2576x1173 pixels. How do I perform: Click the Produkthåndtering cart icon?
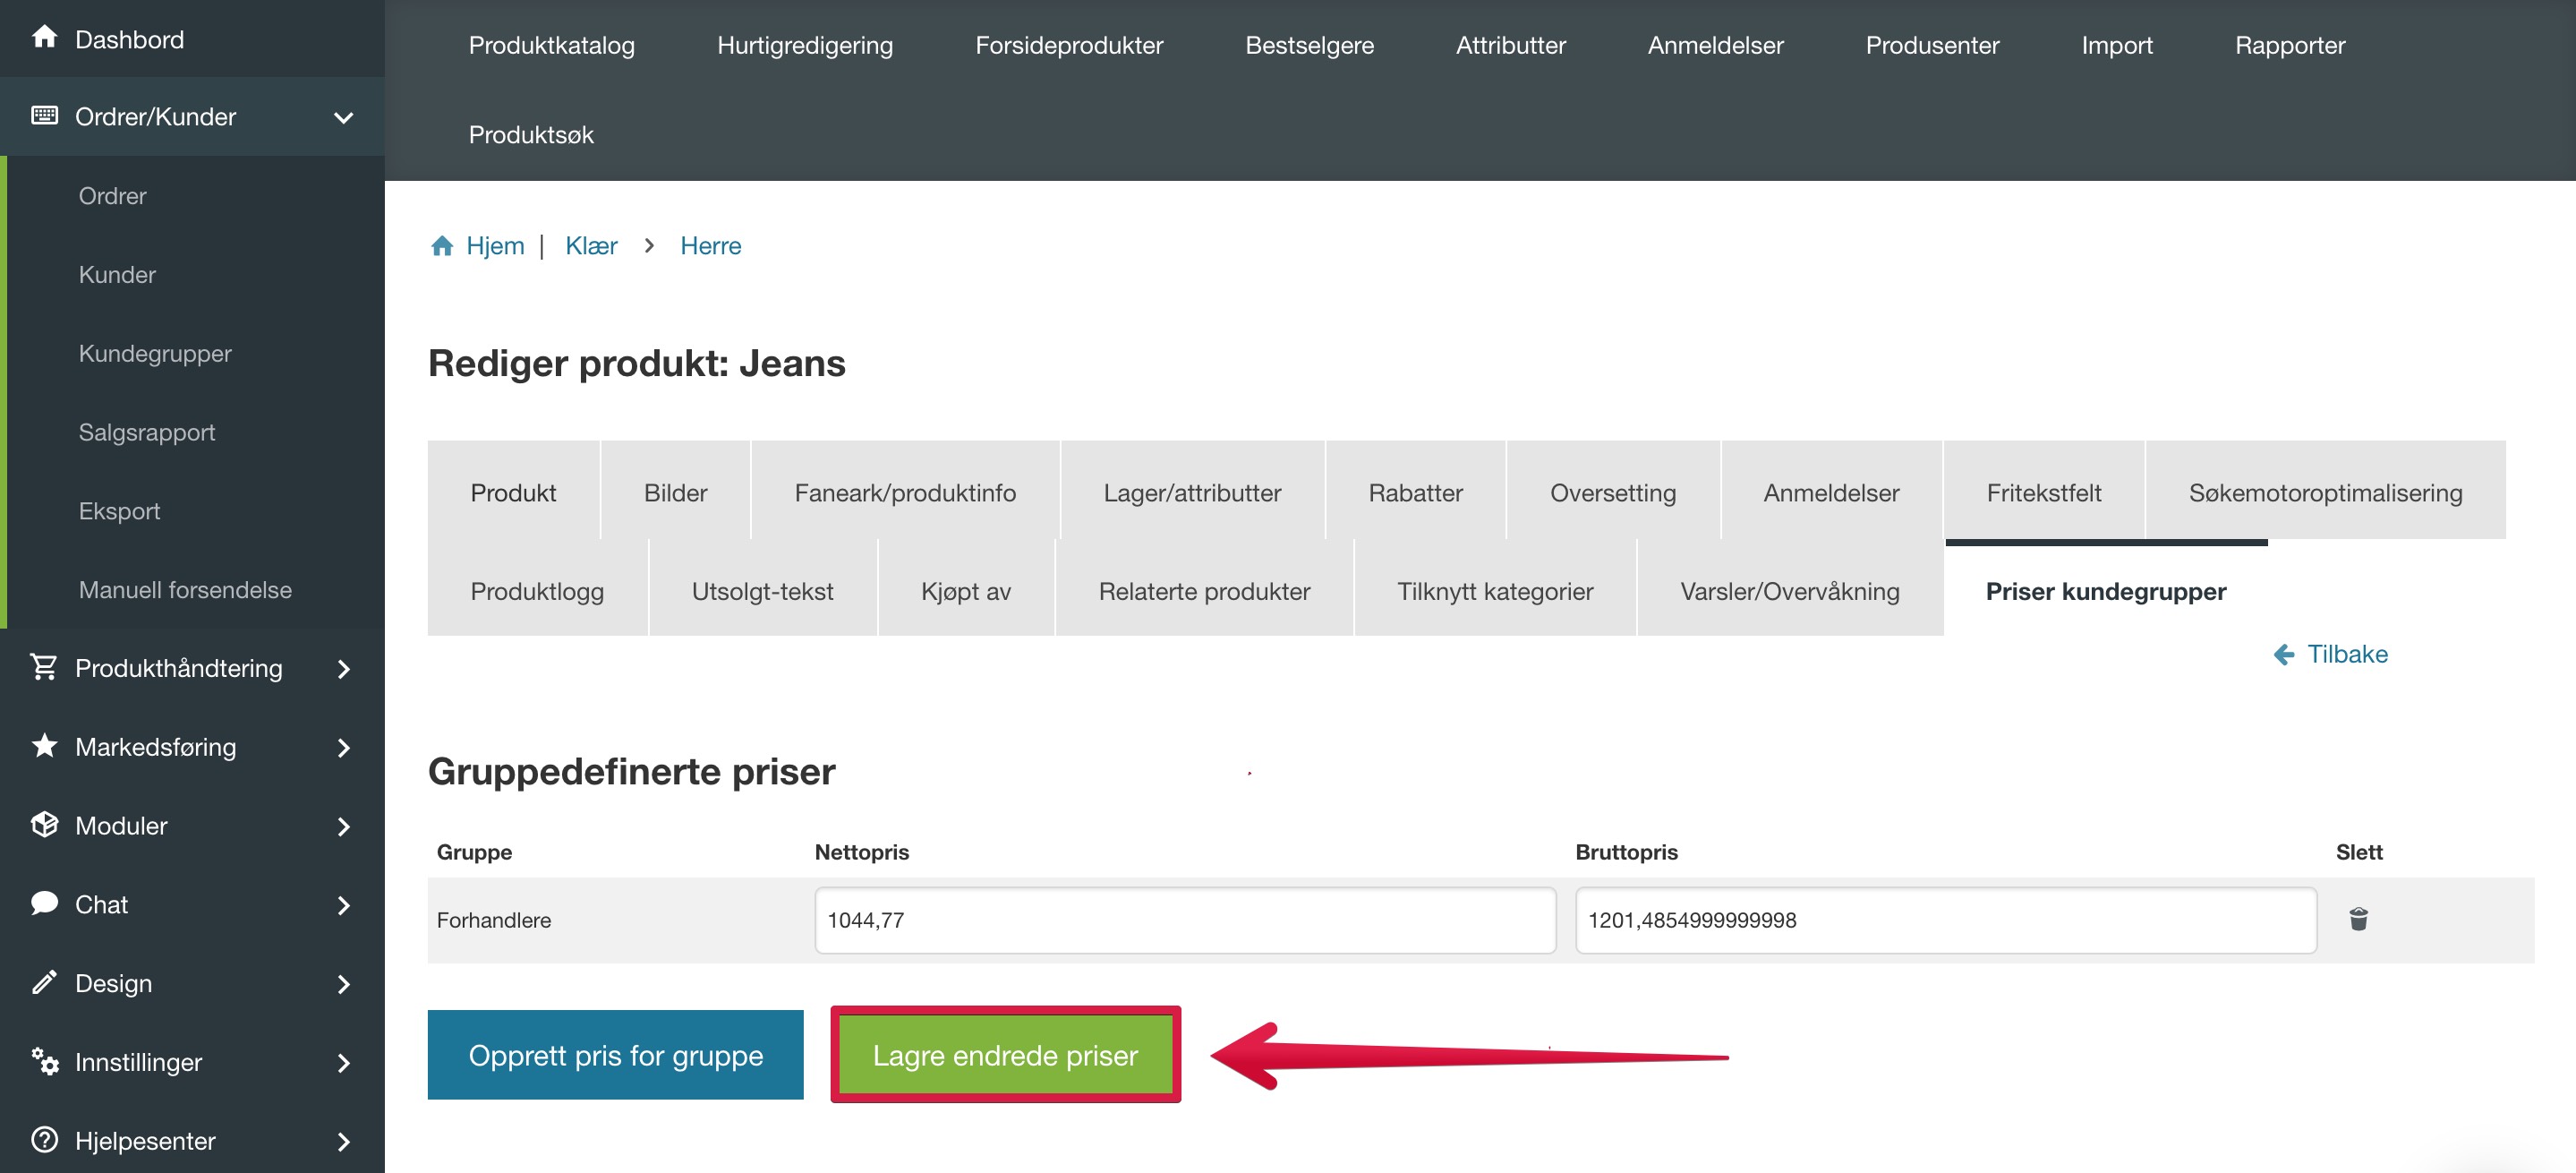(x=44, y=666)
